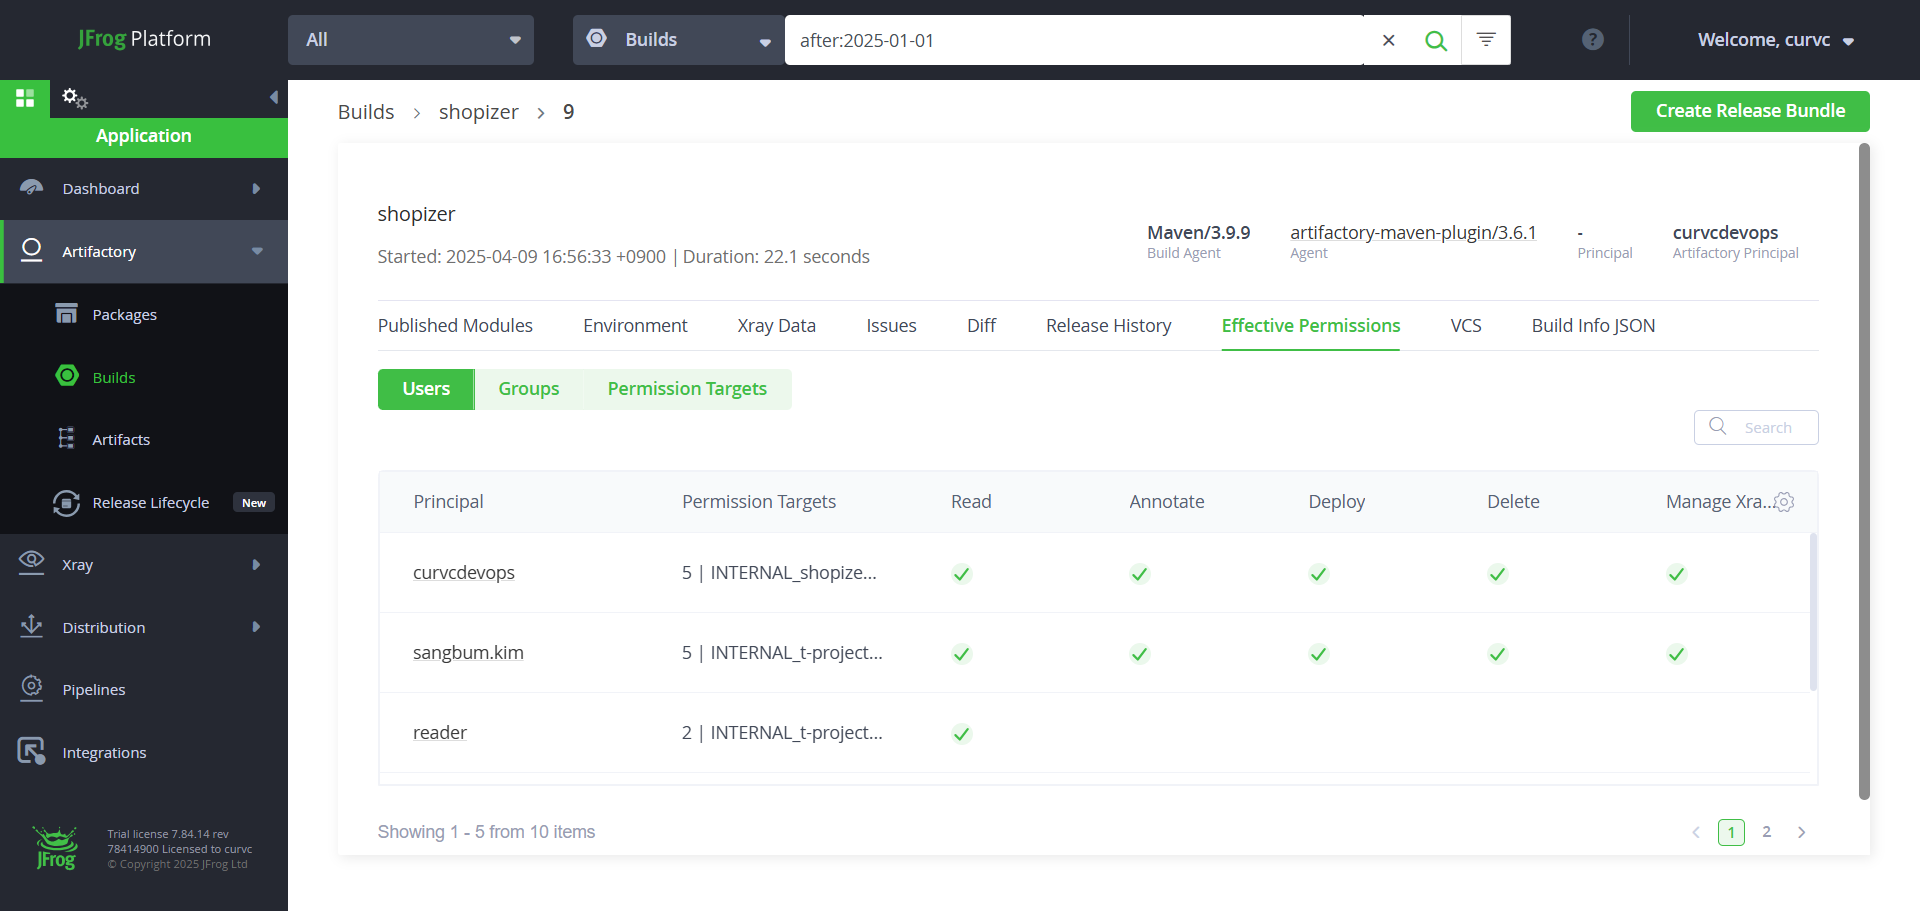The width and height of the screenshot is (1920, 911).
Task: Click the Builds circle icon in search type selector
Action: coord(597,39)
